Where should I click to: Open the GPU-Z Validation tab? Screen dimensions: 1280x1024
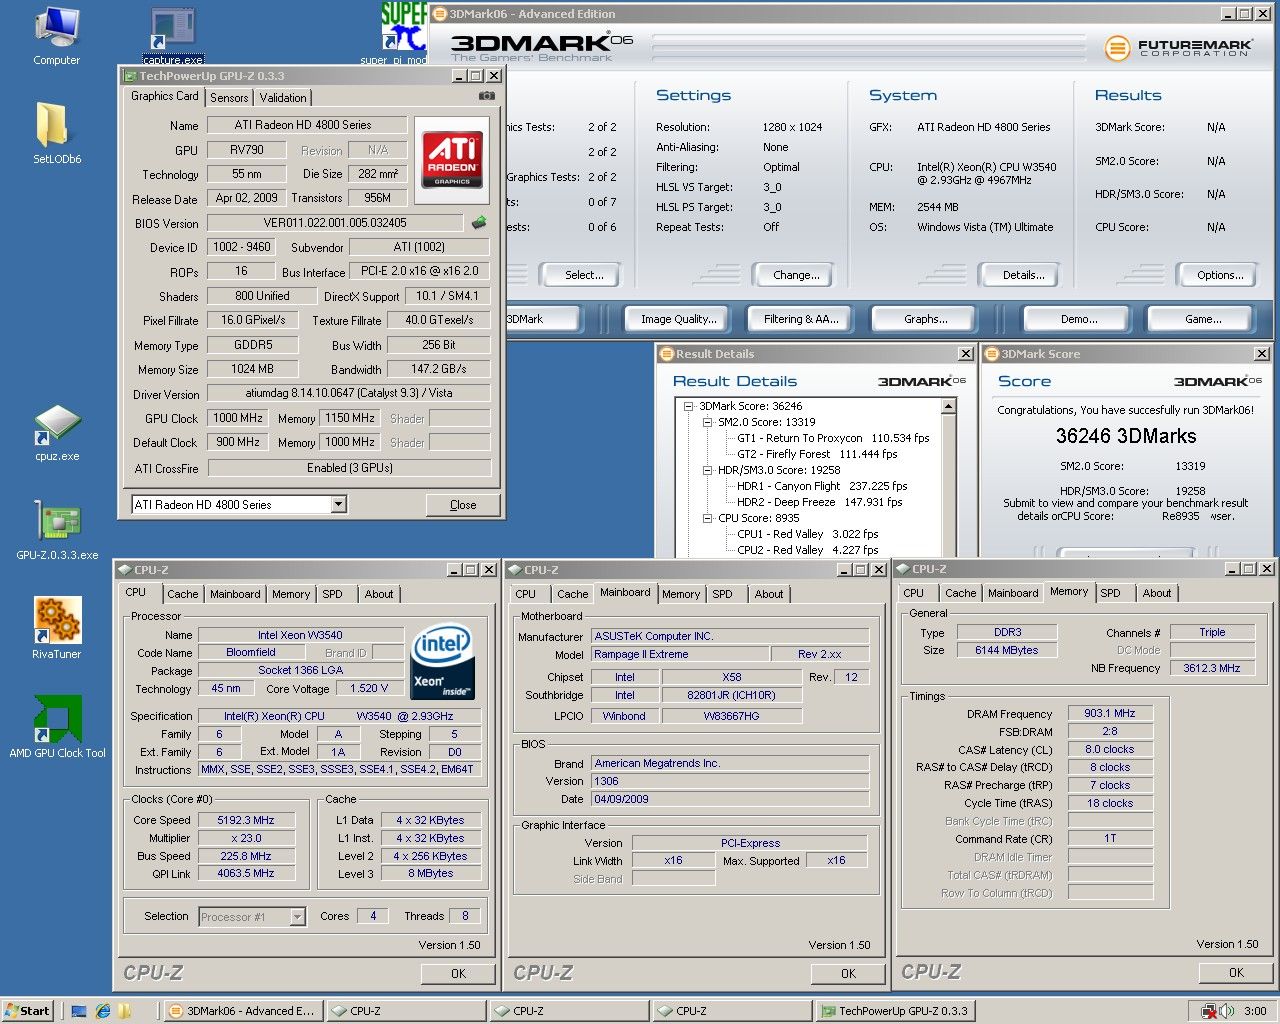click(283, 97)
